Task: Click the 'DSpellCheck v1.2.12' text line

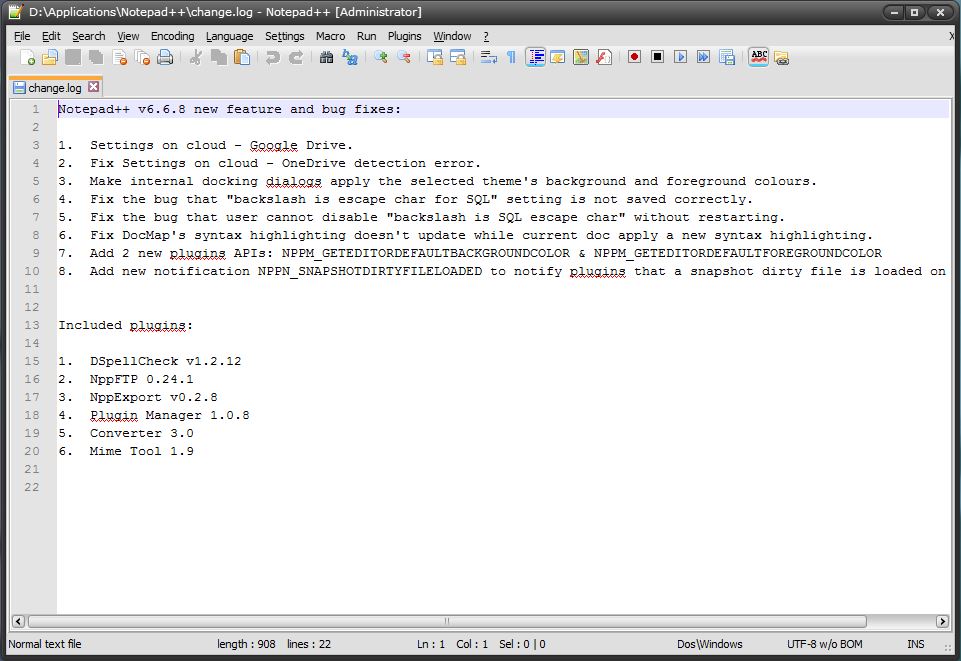Action: coord(165,361)
